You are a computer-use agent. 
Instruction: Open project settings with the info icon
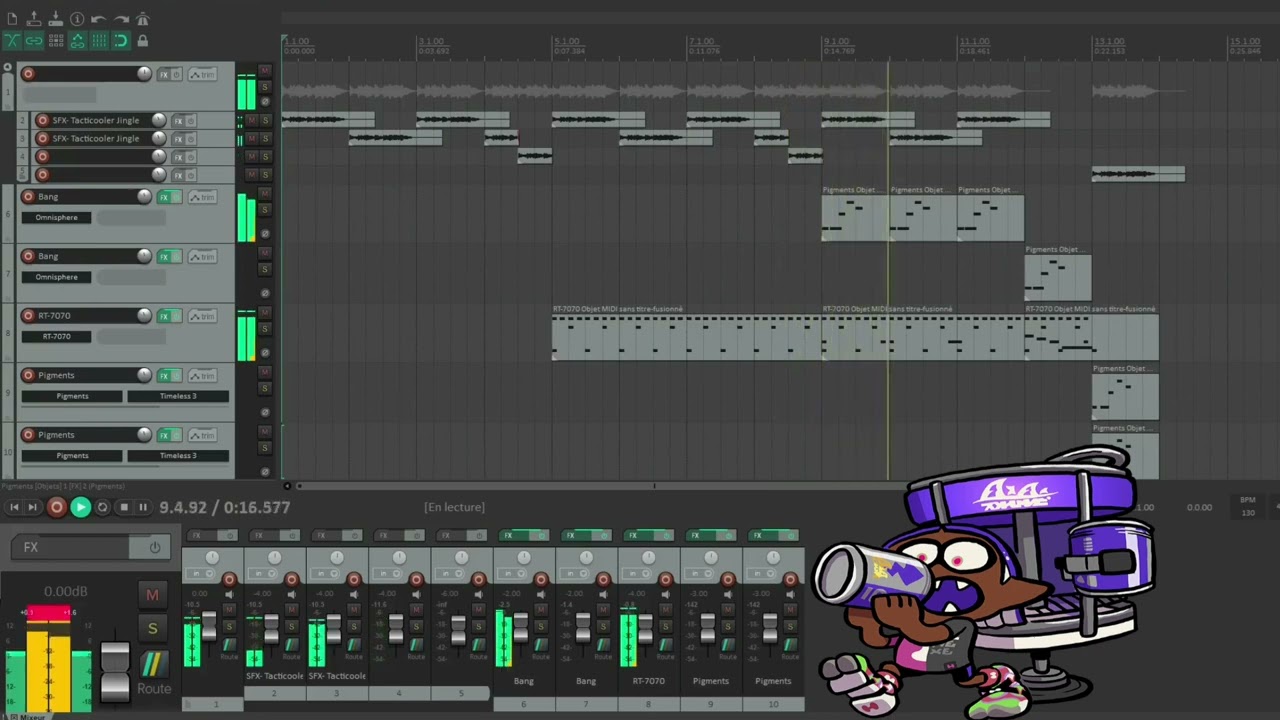77,19
